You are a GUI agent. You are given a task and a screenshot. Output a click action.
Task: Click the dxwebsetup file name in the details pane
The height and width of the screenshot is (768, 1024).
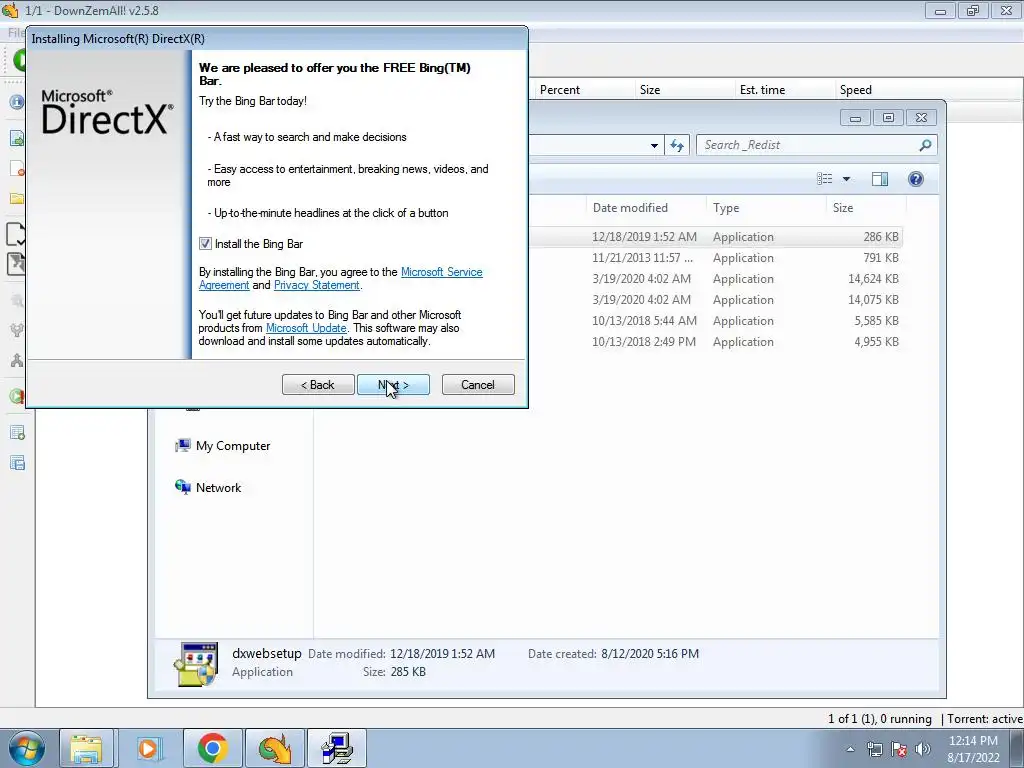pos(266,653)
